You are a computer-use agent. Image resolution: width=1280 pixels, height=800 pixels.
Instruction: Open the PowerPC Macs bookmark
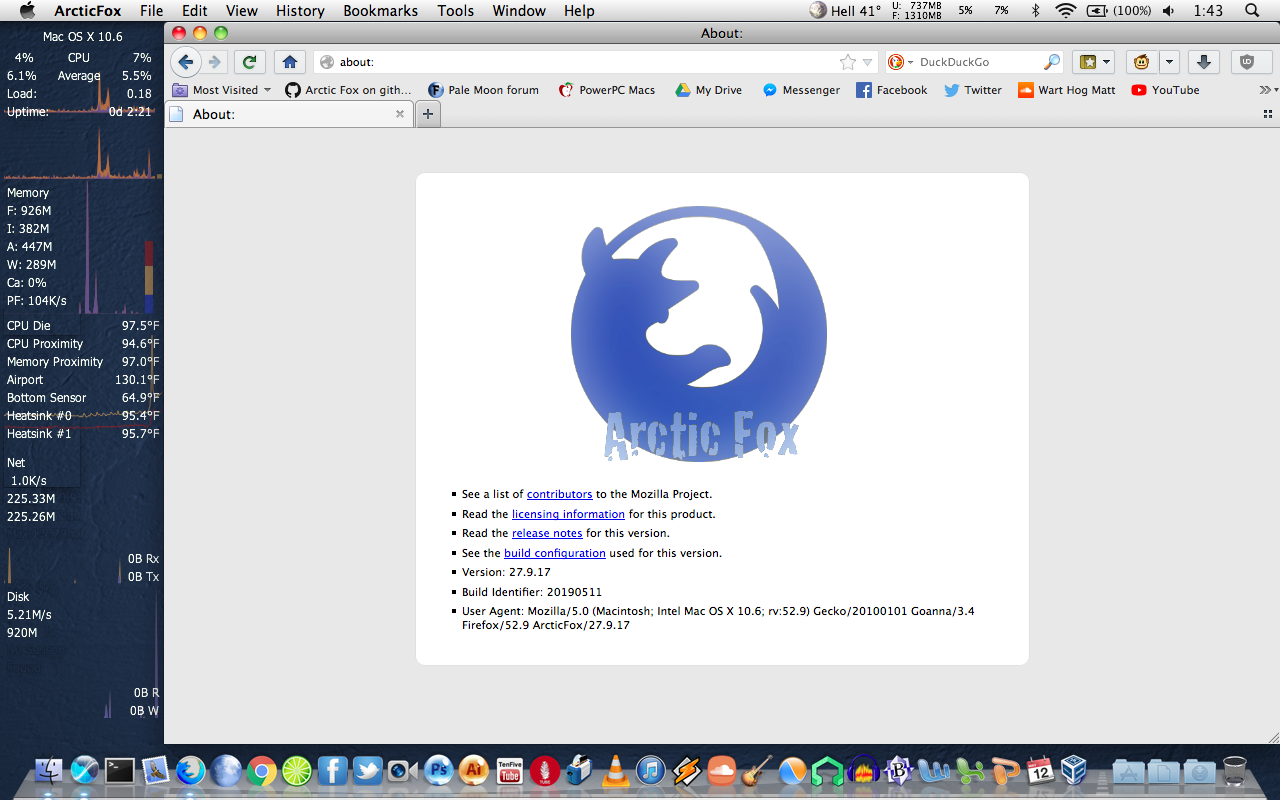click(x=607, y=90)
